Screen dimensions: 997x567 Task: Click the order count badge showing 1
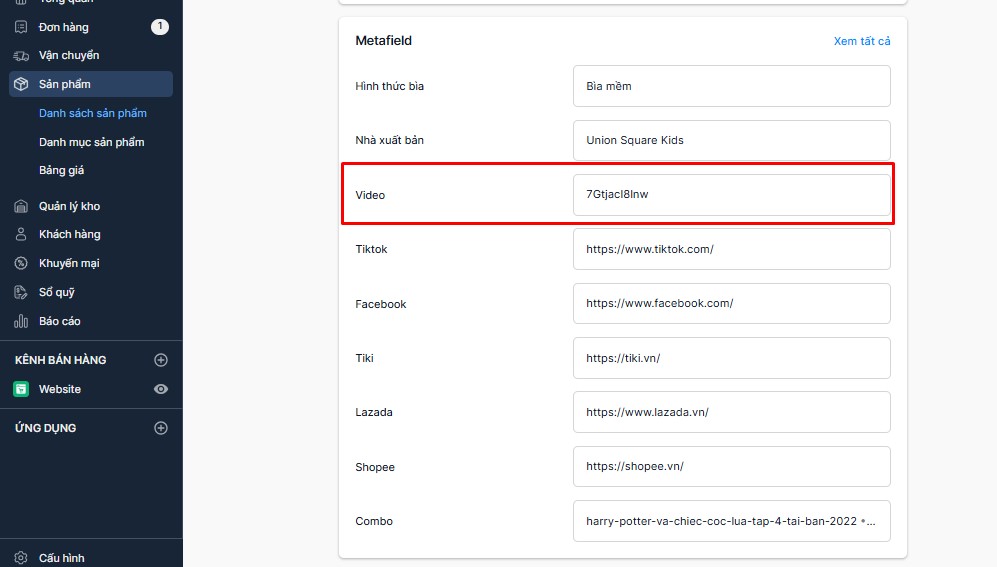pos(160,27)
